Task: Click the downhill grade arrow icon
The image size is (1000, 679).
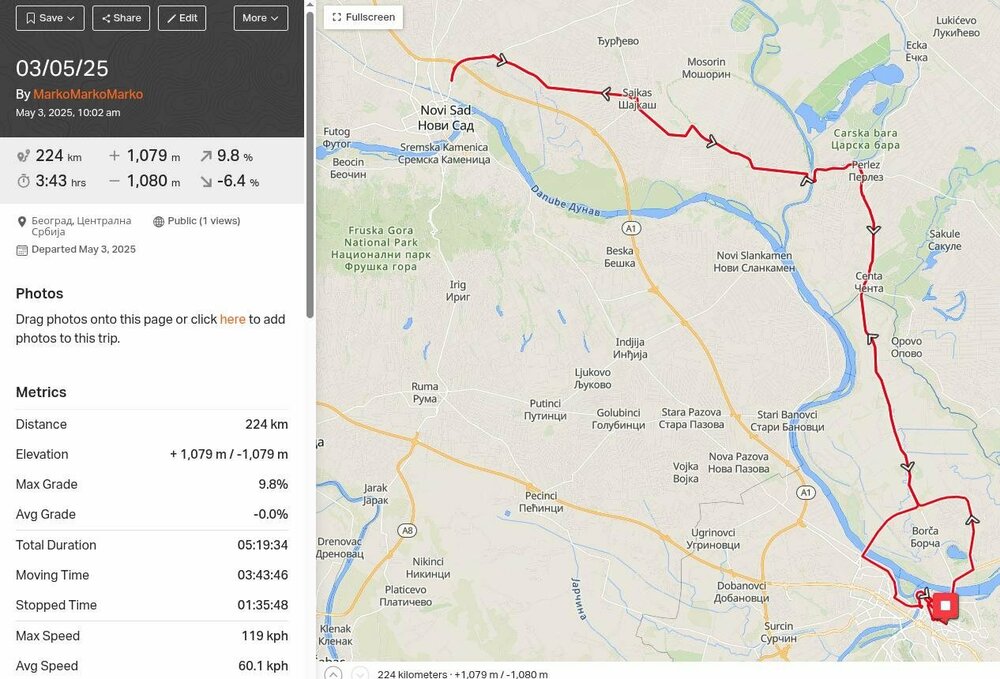Action: point(205,182)
